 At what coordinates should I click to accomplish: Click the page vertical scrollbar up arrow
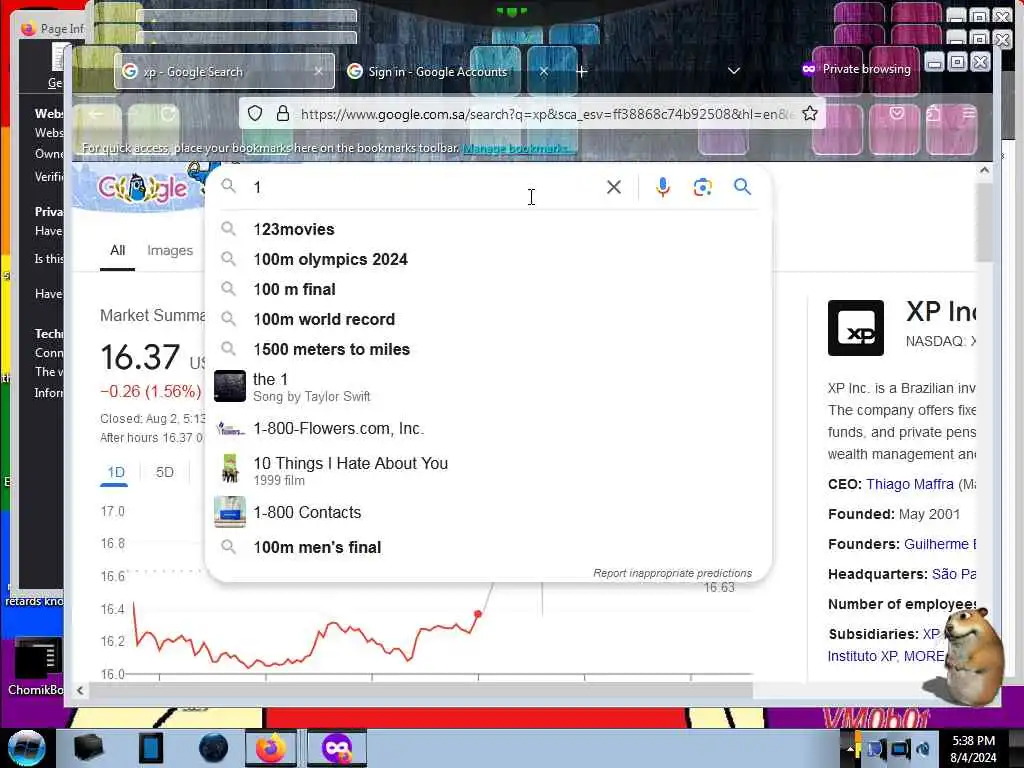click(x=984, y=170)
